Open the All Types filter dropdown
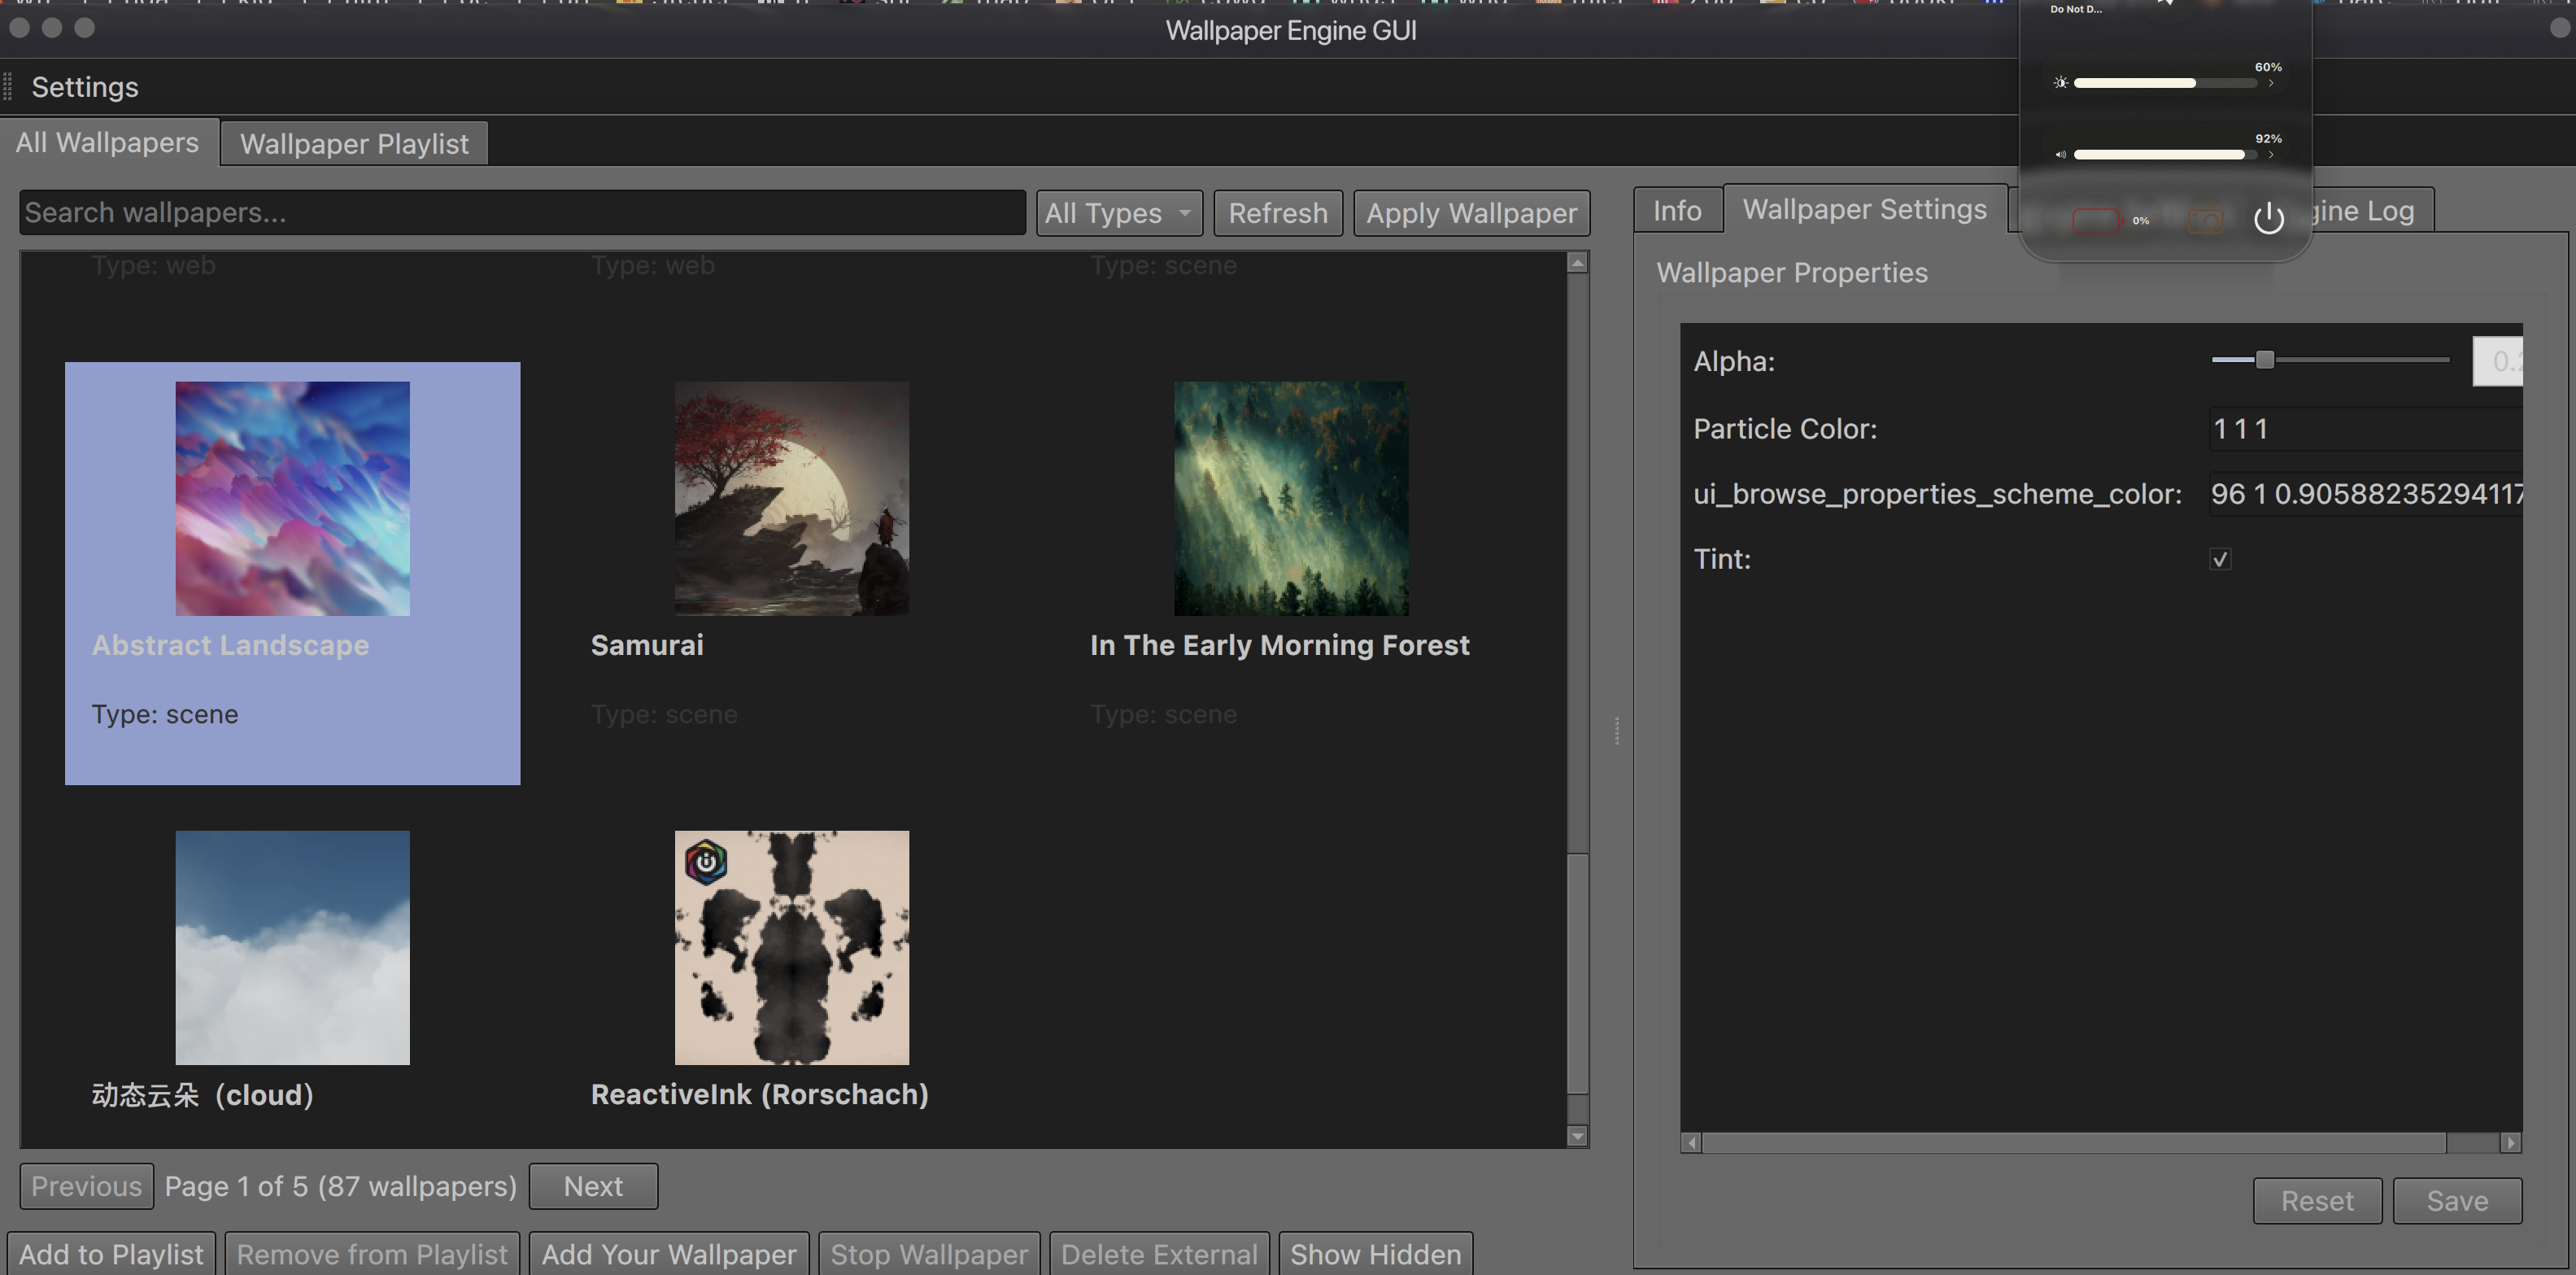This screenshot has width=2576, height=1275. [1119, 213]
